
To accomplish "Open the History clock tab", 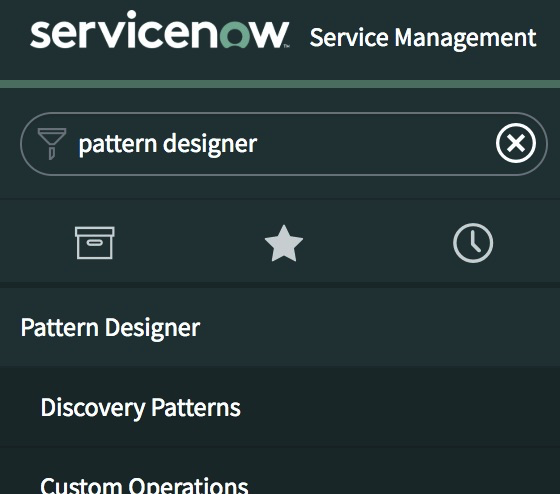I will 473,243.
